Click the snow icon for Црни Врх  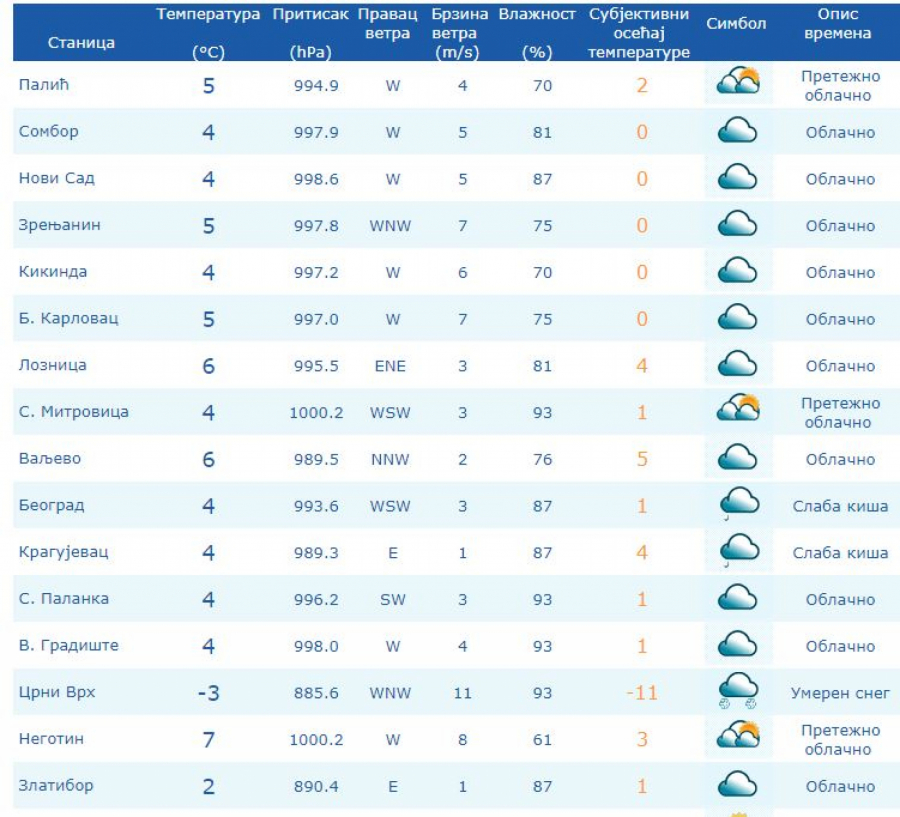pyautogui.click(x=738, y=690)
